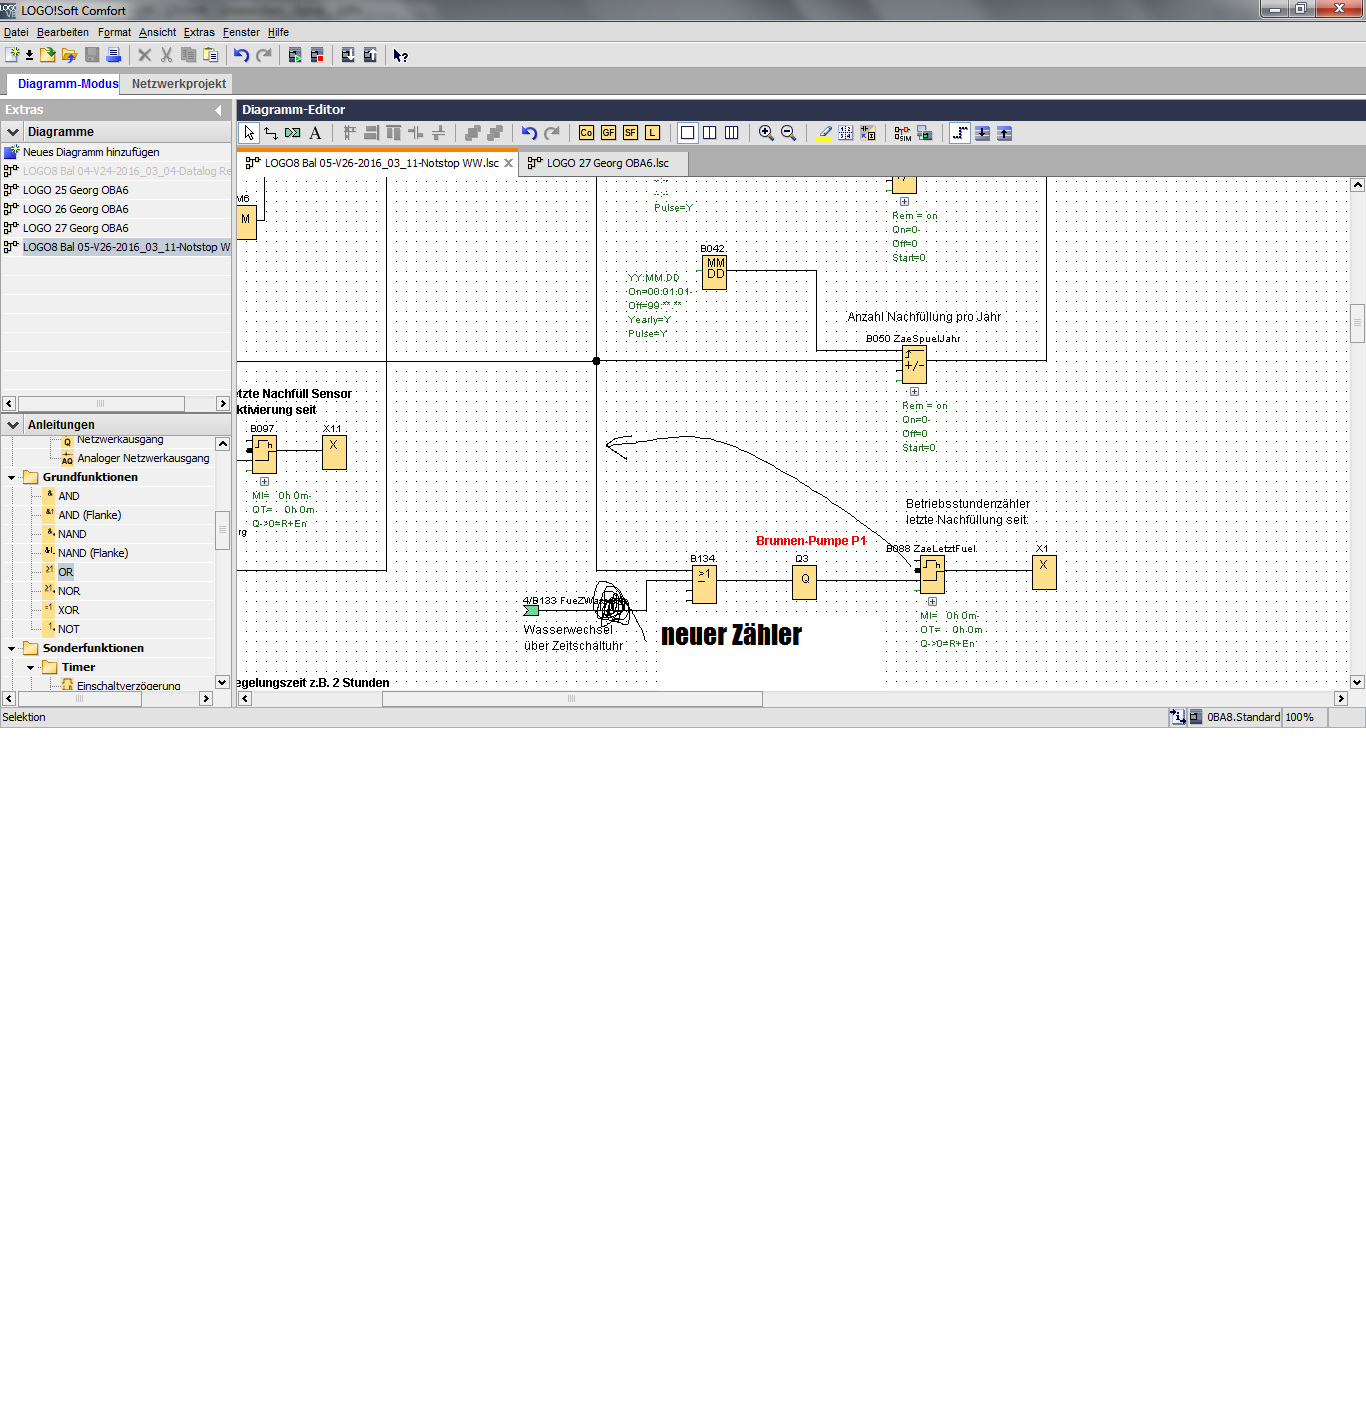Click the text annotation 'A' tool
Viewport: 1366px width, 1416px height.
(x=315, y=133)
